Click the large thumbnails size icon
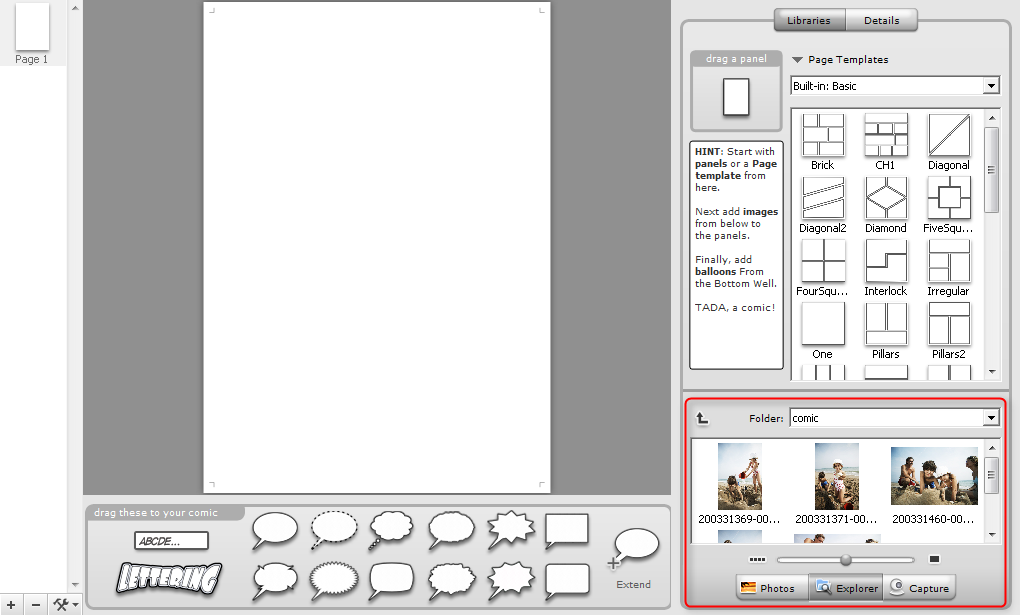This screenshot has width=1020, height=615. point(934,559)
